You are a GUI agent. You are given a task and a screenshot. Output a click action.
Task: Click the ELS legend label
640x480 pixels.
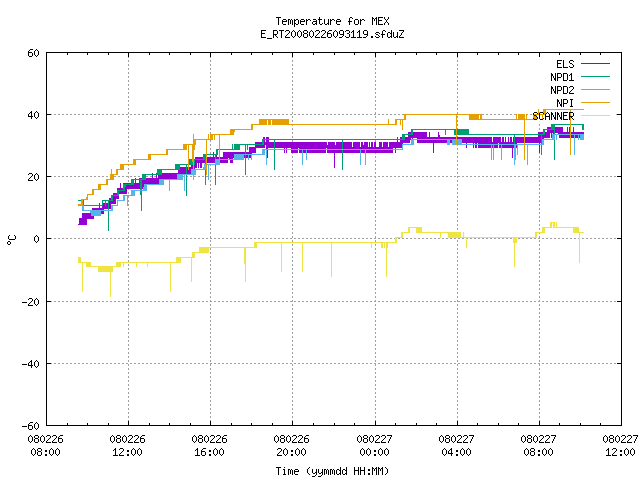tap(565, 64)
